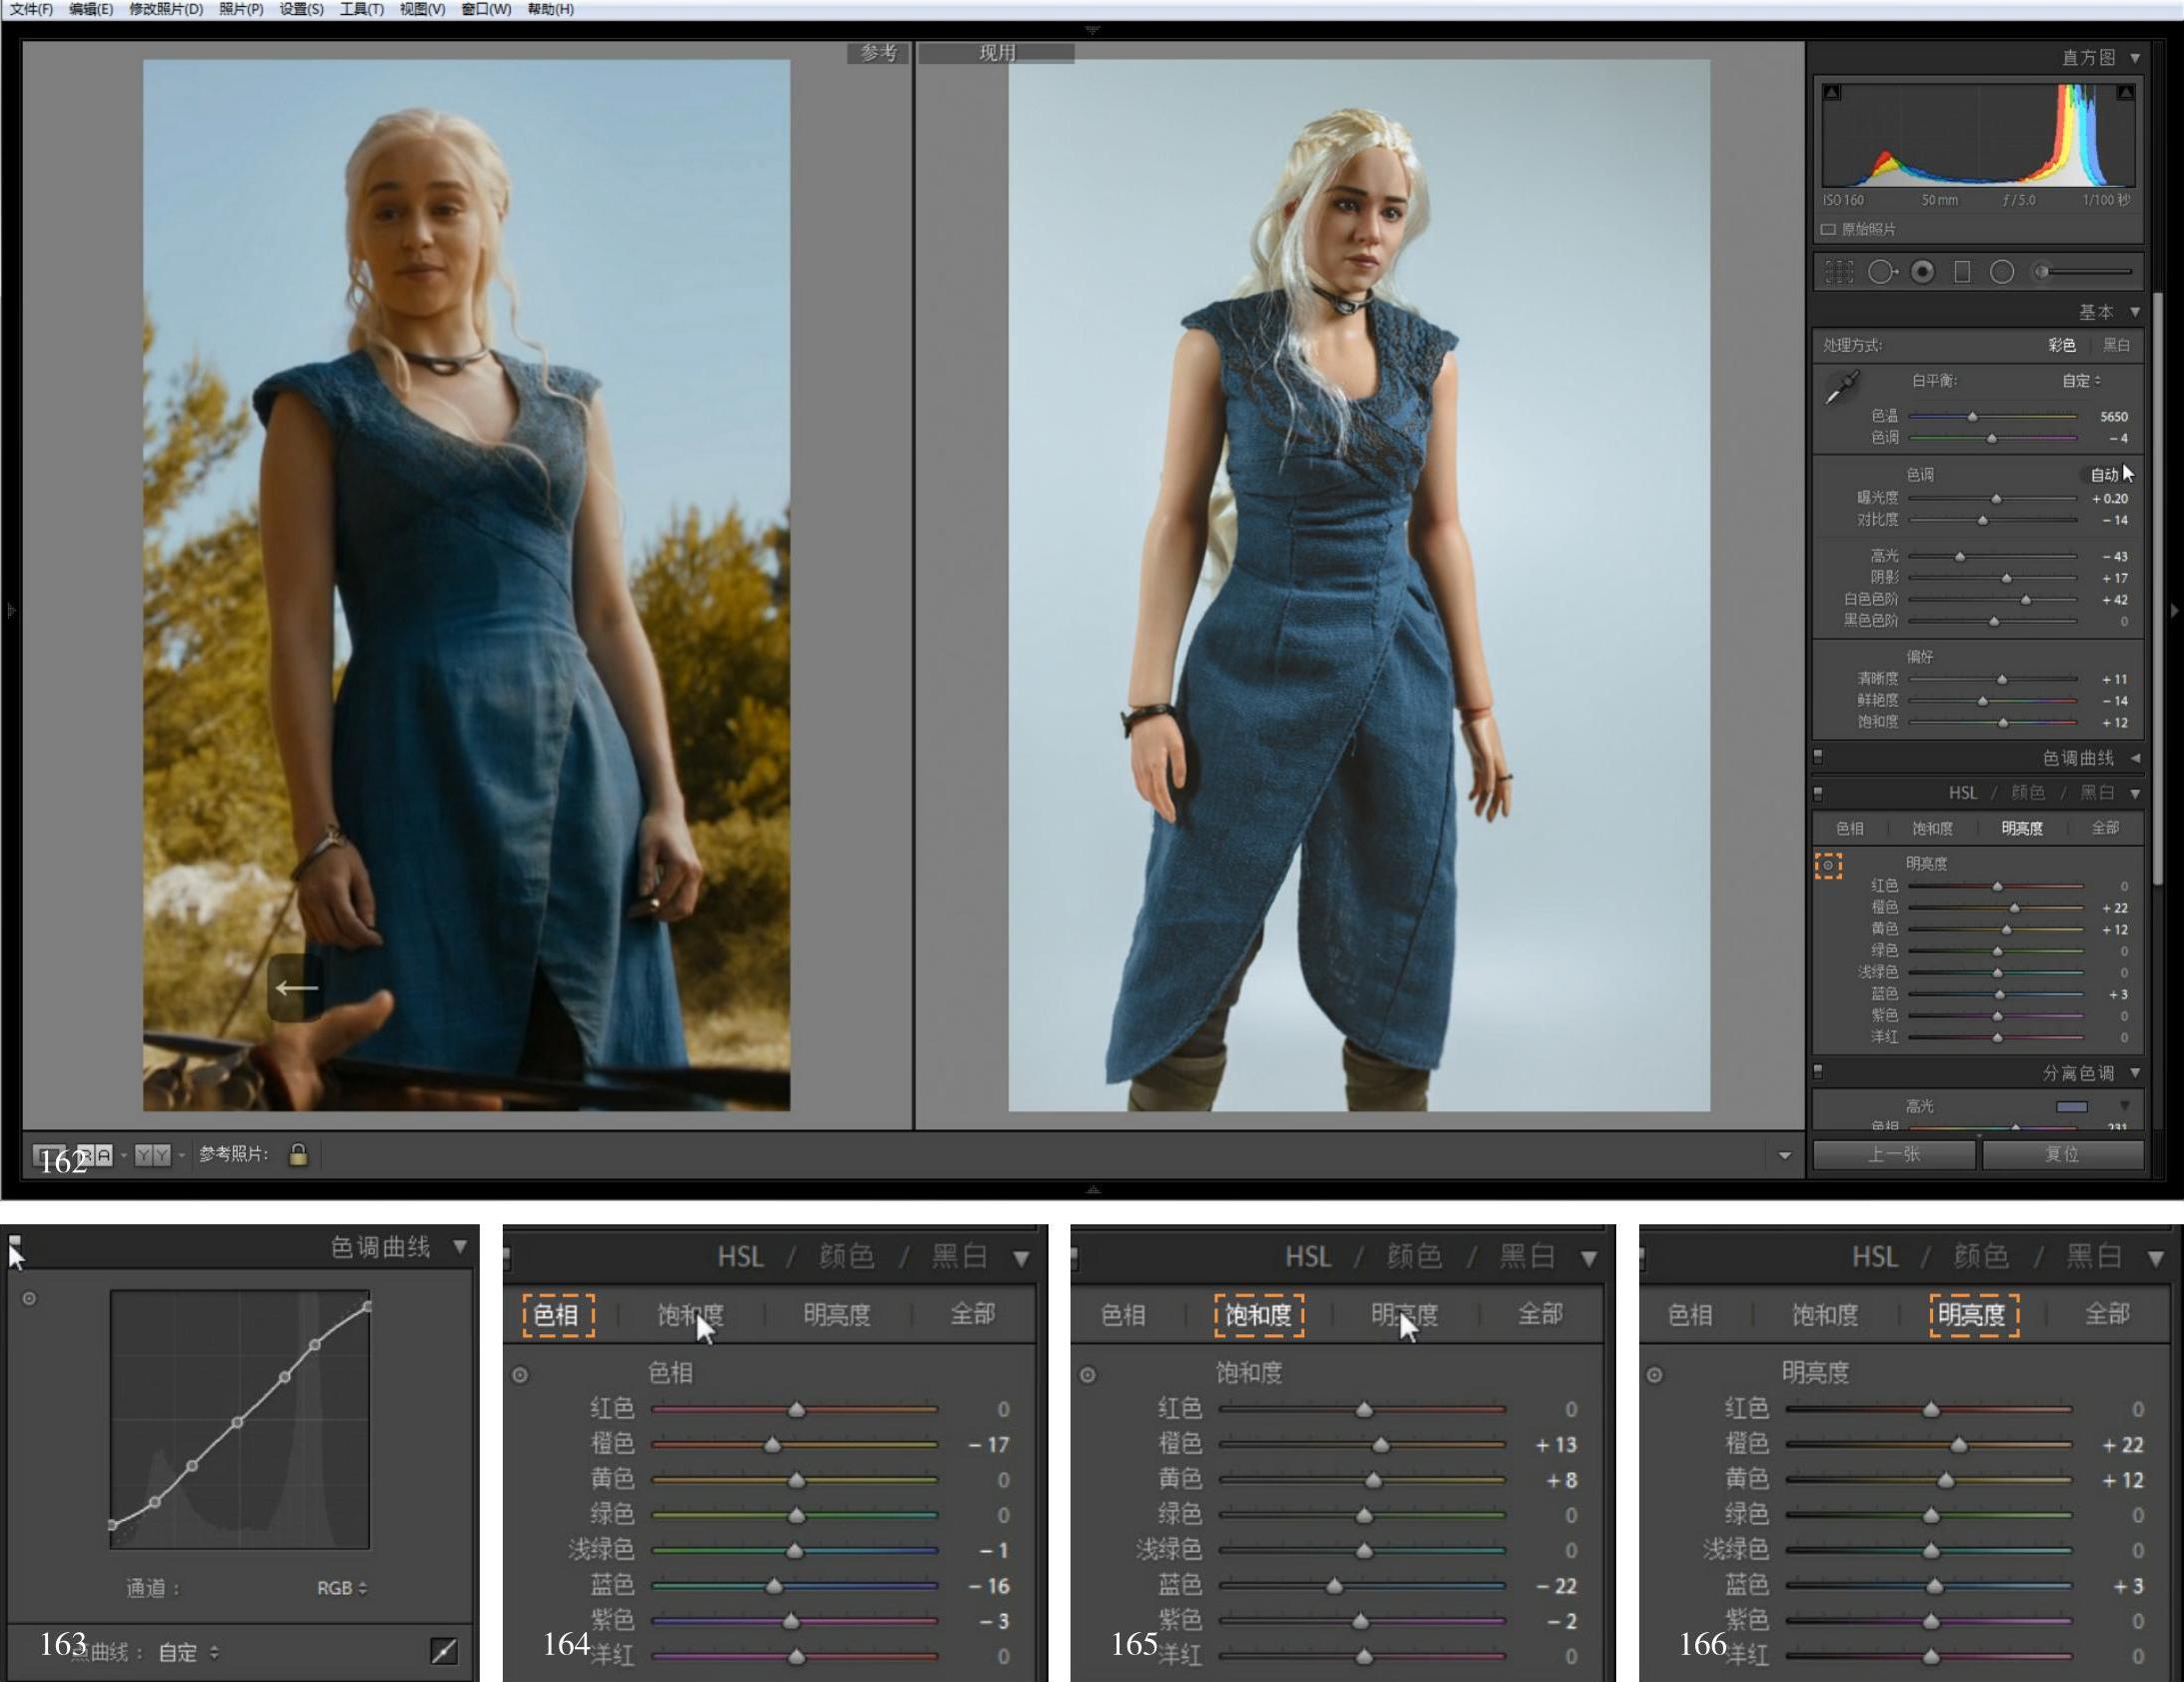Activate the orange-highlighted targeted adjustment tool beside 明亮度

click(x=1829, y=866)
